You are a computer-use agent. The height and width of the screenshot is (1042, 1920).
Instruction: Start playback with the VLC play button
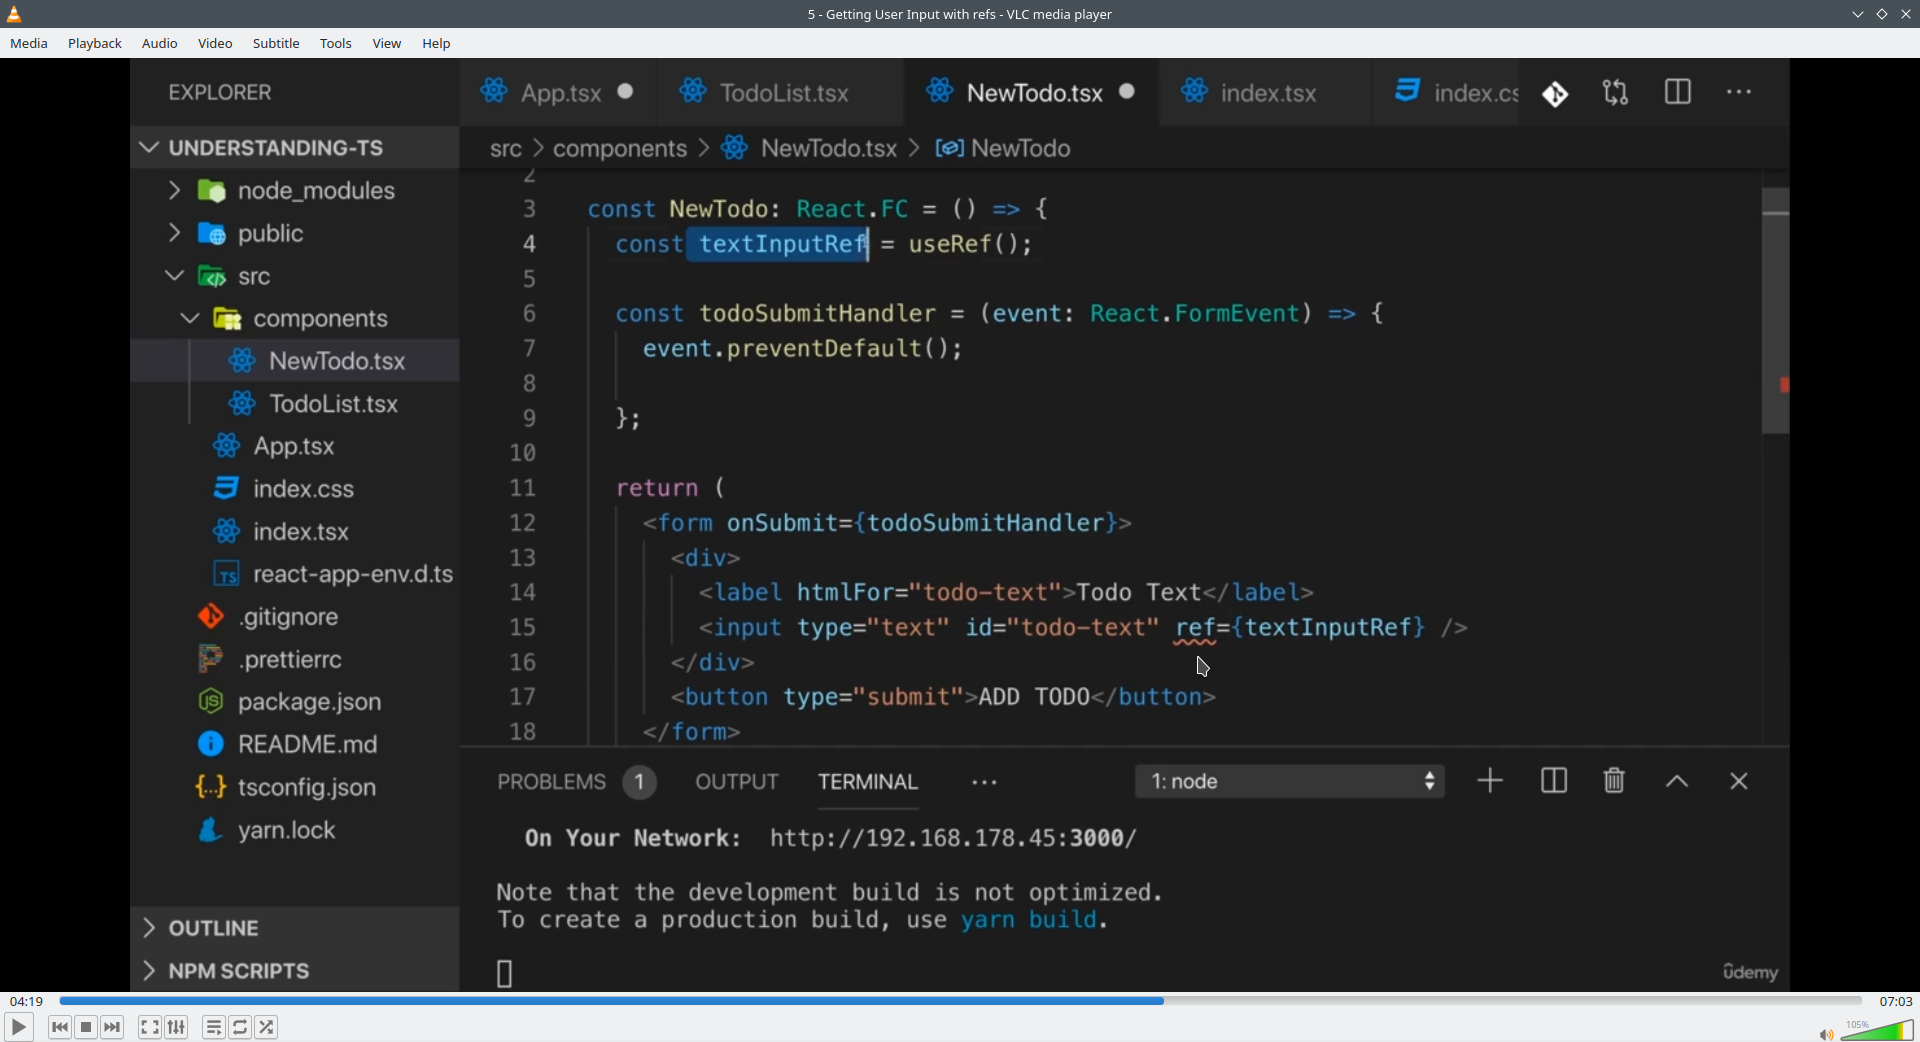coord(18,1027)
